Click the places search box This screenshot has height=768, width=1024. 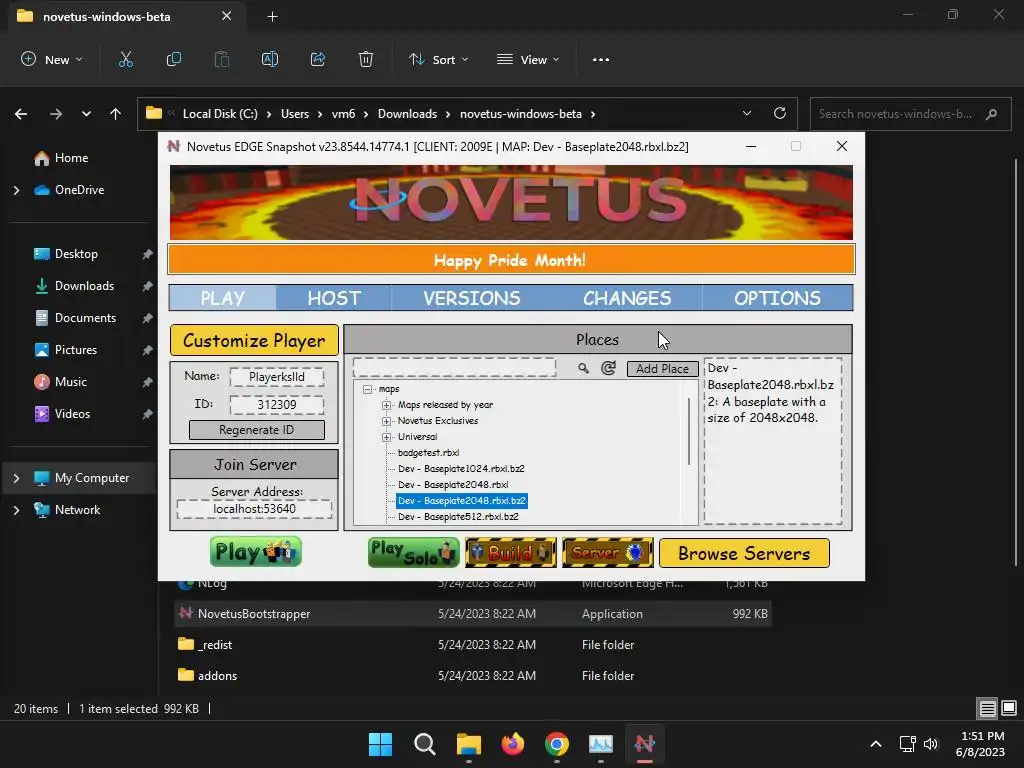pos(455,367)
